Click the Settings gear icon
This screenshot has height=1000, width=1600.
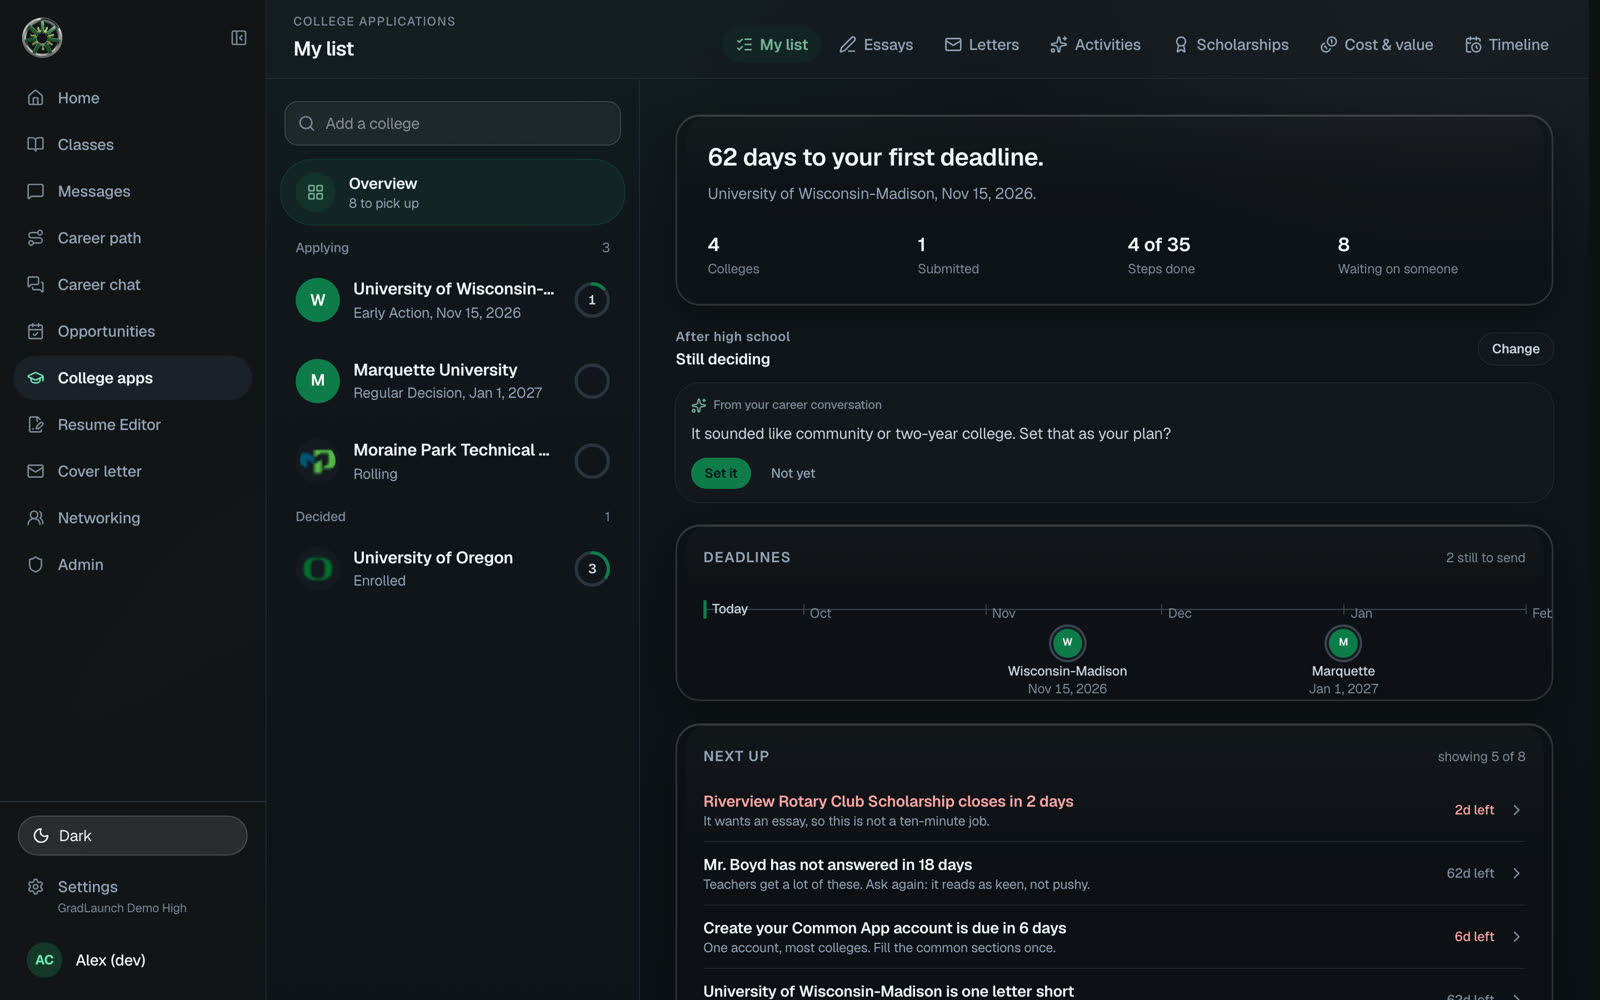(36, 887)
